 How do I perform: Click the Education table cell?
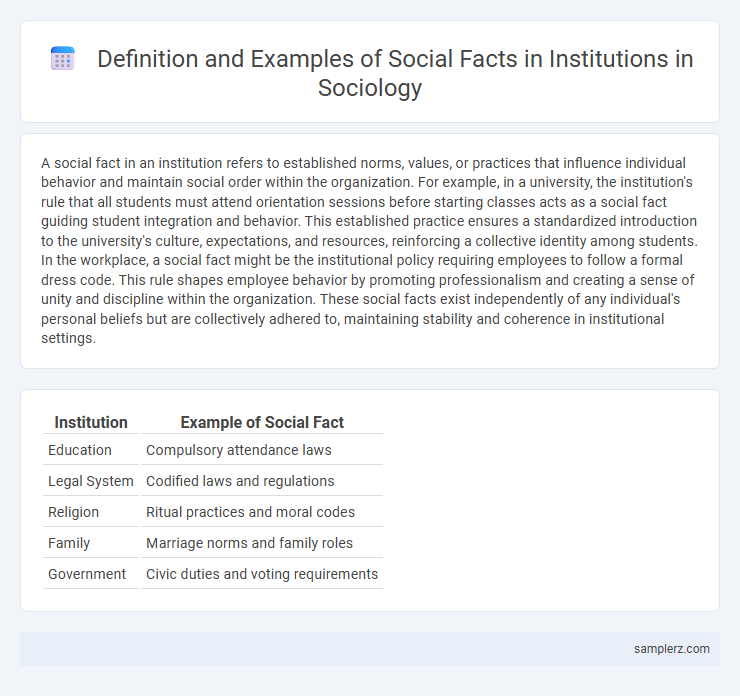[x=91, y=450]
